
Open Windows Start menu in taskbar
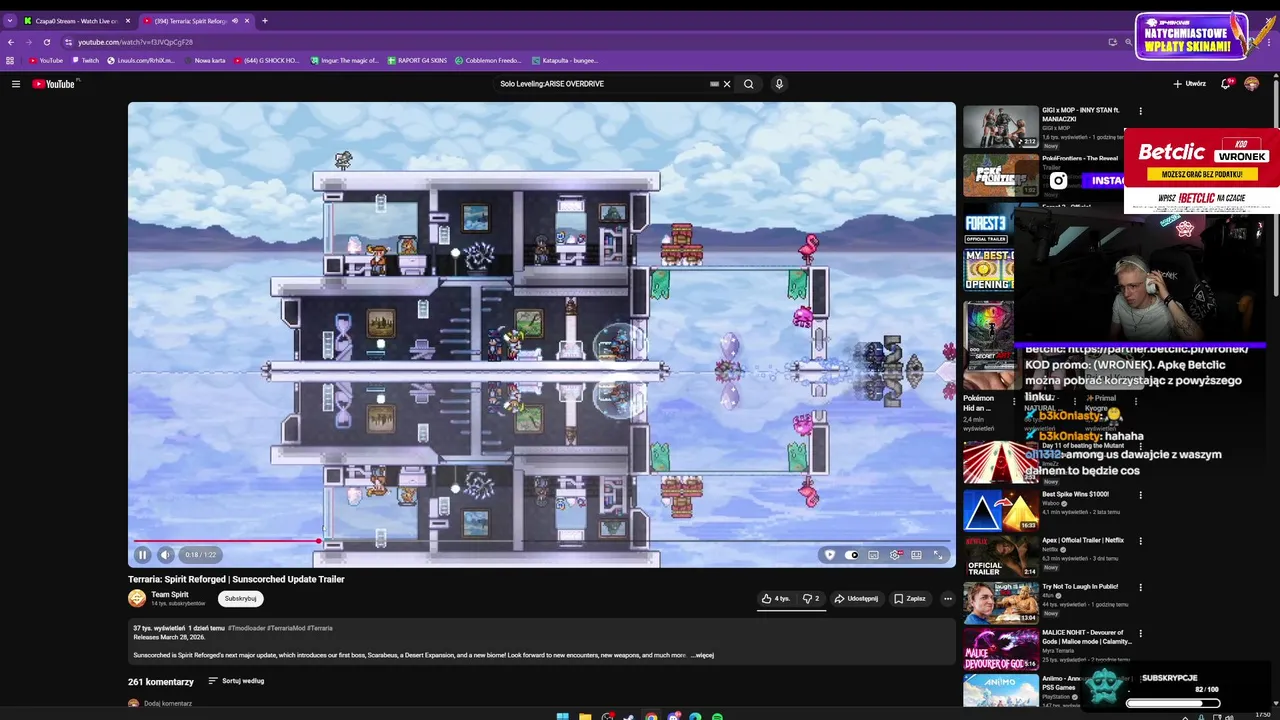[x=562, y=716]
